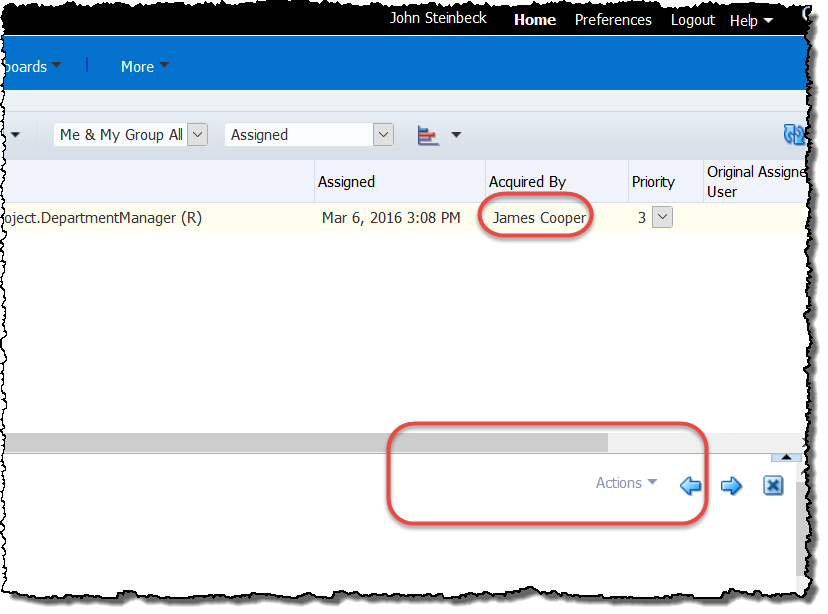Click the Logout link
828x614 pixels.
point(693,20)
